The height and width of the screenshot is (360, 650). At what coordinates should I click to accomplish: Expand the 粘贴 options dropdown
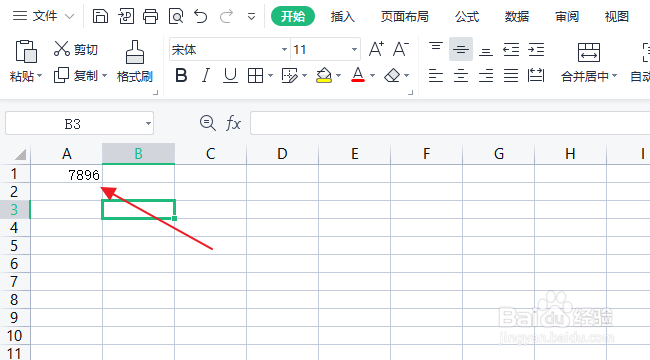point(40,76)
